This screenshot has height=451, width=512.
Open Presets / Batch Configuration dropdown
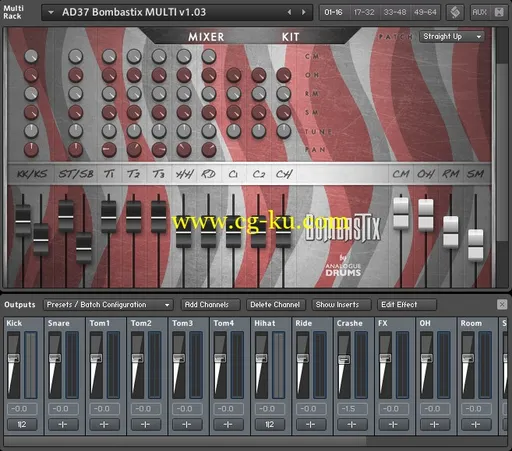click(108, 305)
